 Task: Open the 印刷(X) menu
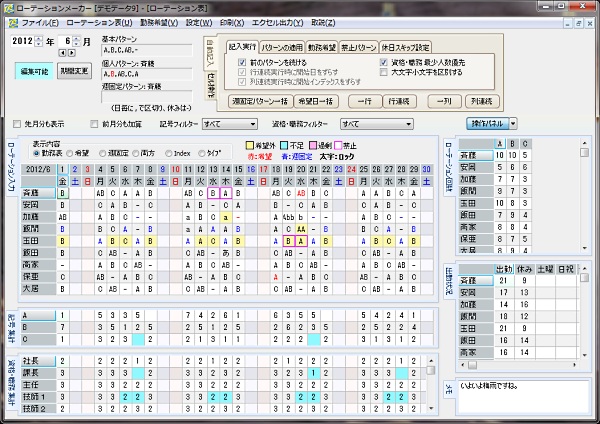pos(232,23)
